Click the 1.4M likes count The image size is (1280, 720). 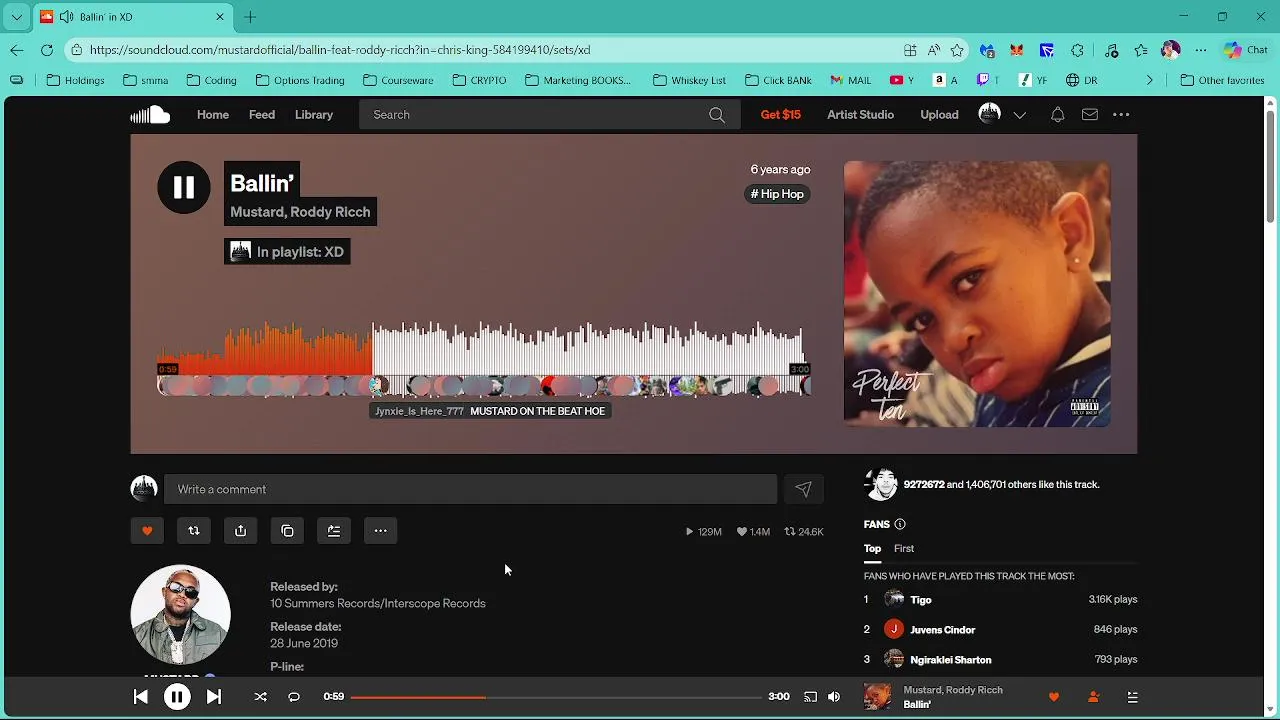753,532
